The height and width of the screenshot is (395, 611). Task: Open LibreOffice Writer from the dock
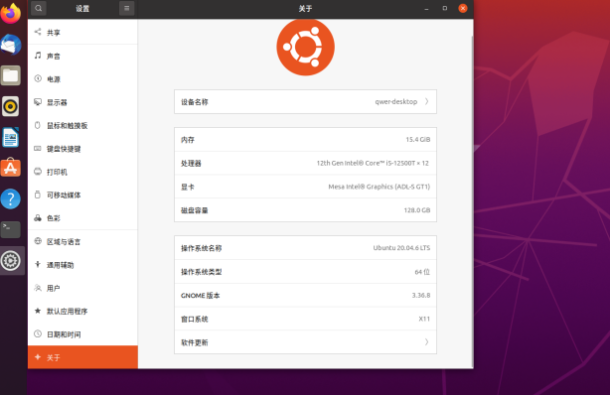[11, 137]
